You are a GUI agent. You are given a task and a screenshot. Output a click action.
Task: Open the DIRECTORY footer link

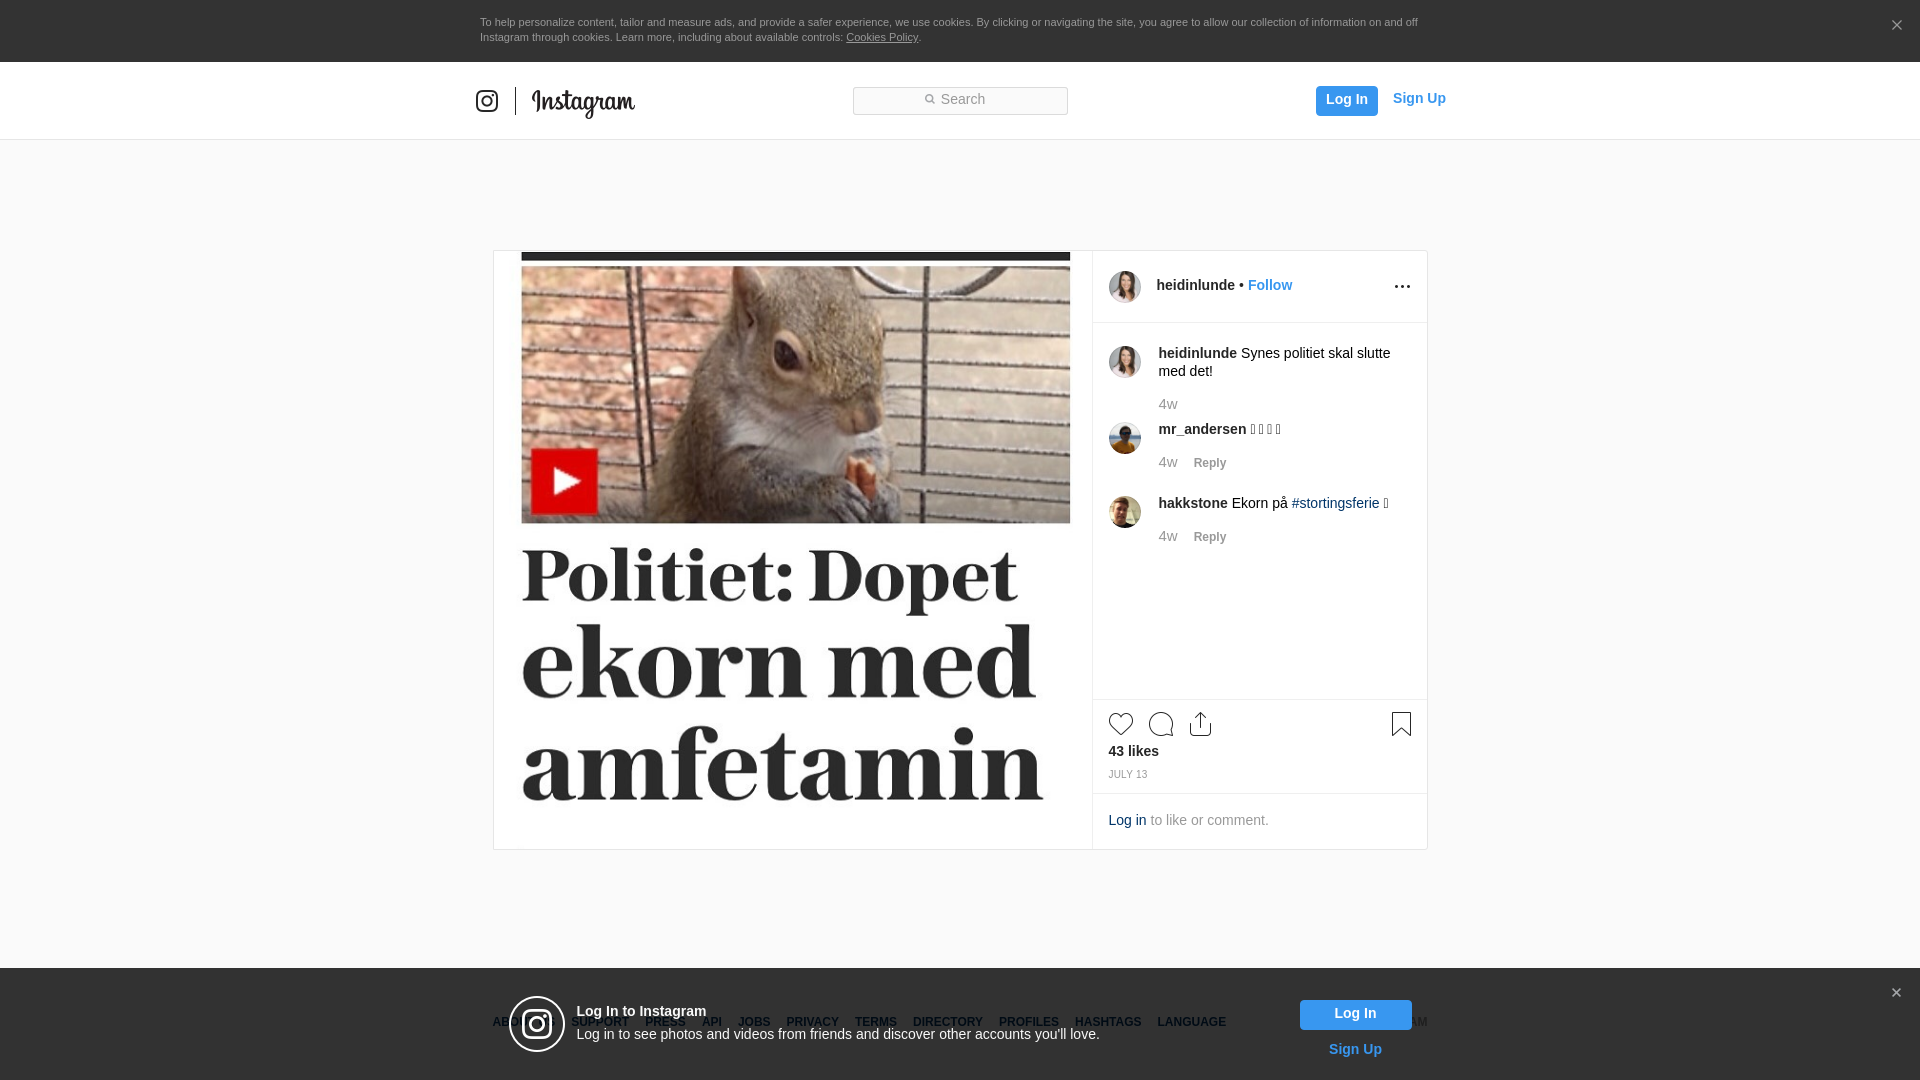pyautogui.click(x=948, y=1022)
